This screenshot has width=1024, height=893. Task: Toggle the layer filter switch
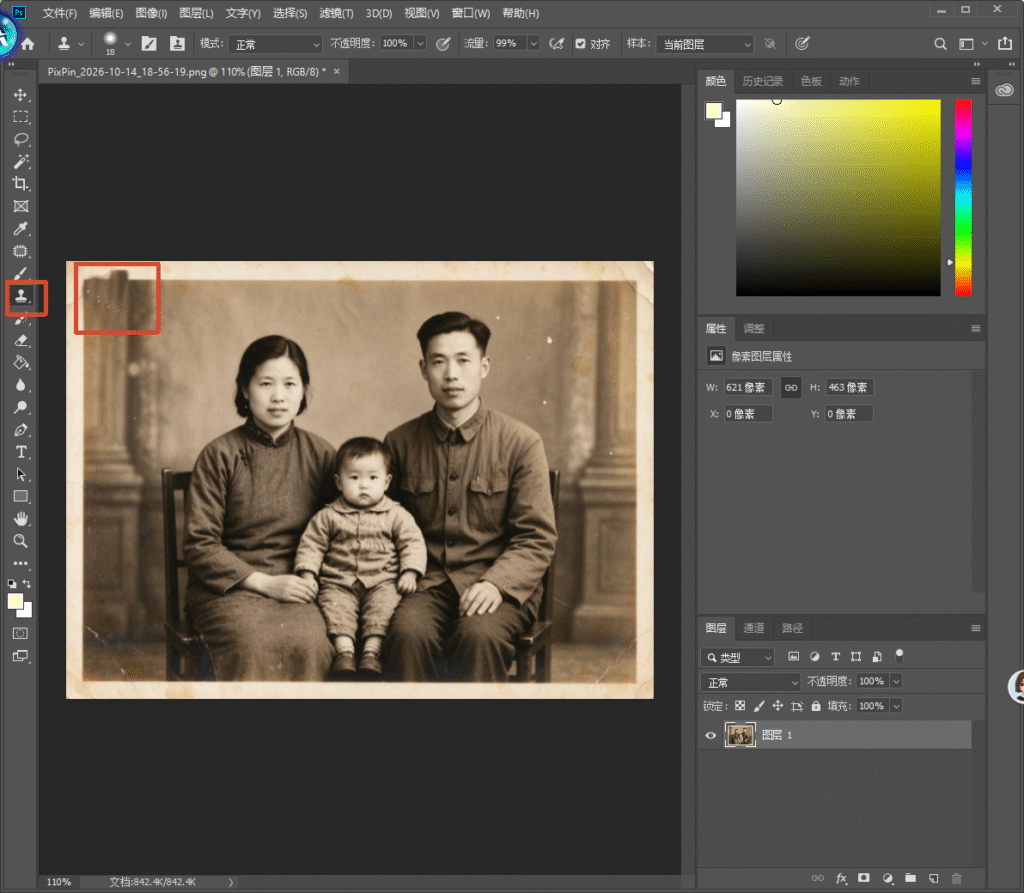[899, 656]
